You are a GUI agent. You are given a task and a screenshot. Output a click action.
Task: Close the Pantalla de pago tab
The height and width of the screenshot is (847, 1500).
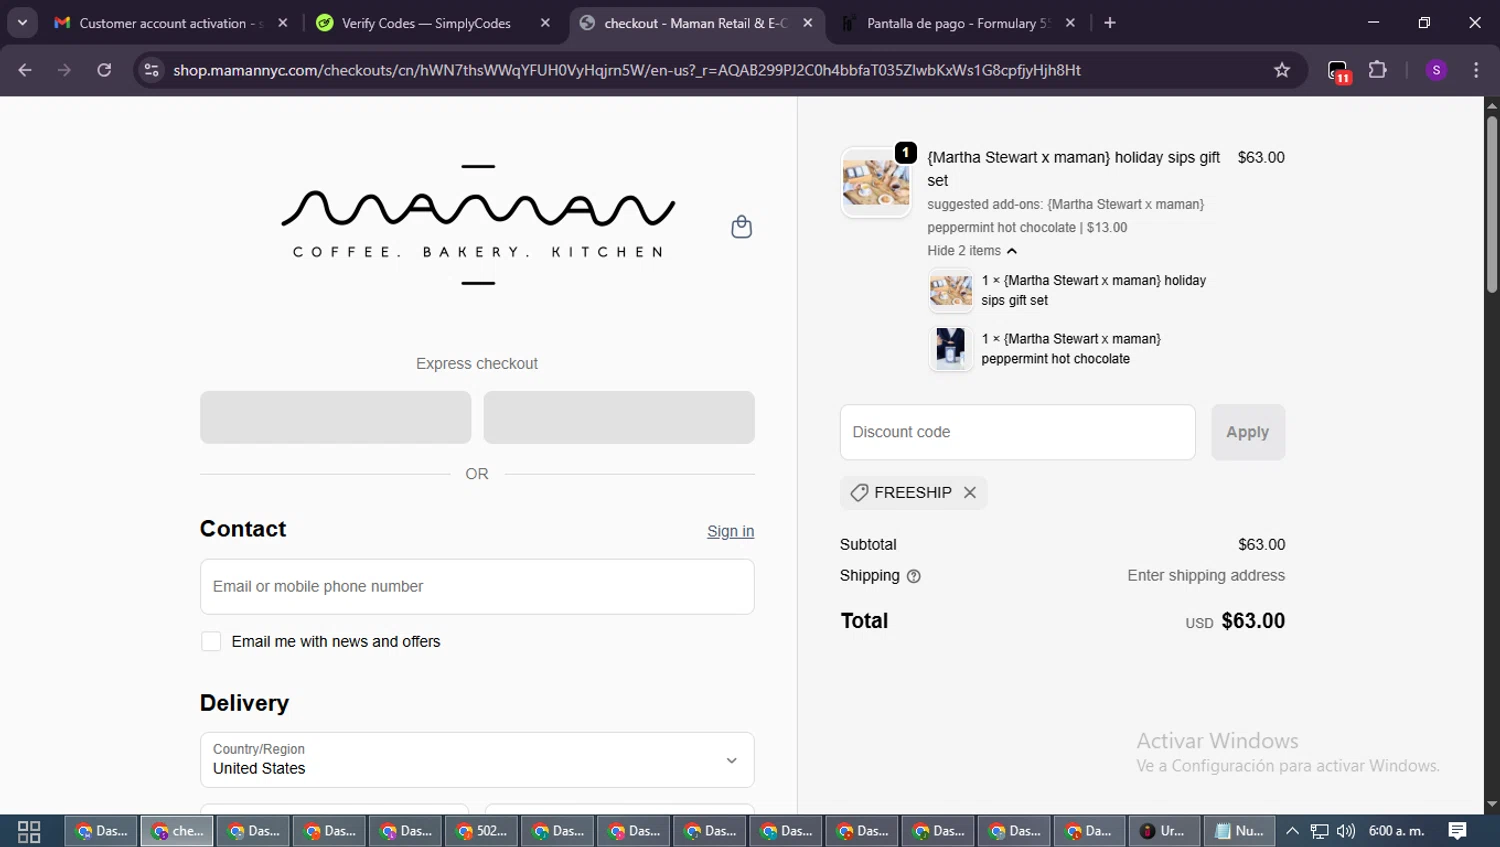tap(1071, 23)
